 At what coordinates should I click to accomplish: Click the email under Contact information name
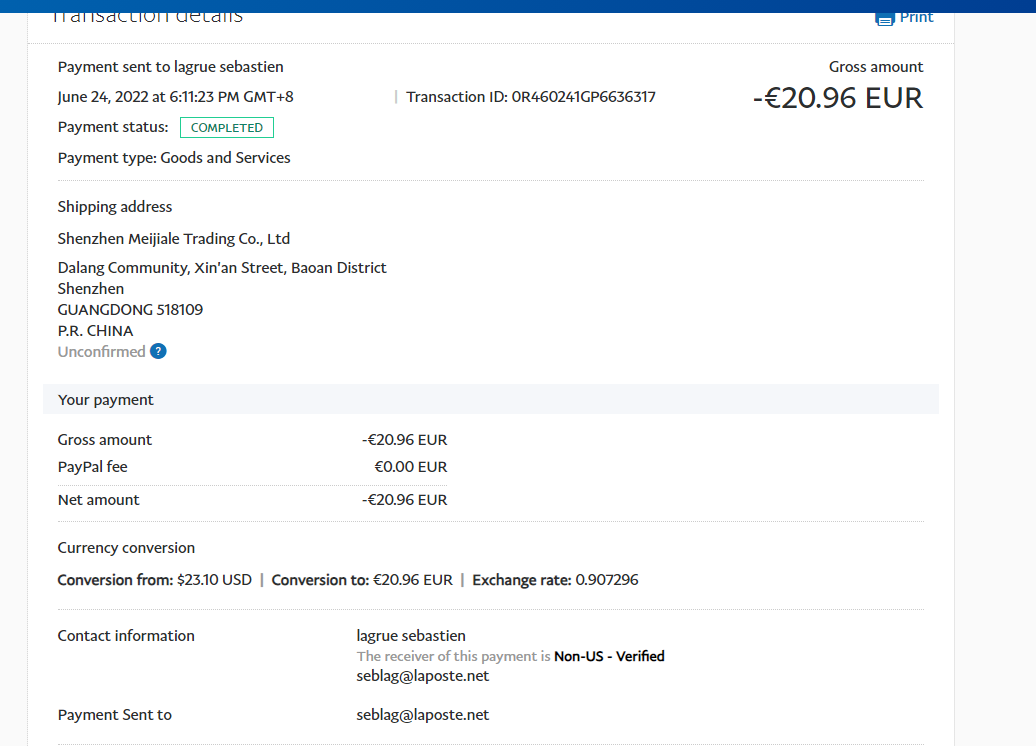(422, 676)
